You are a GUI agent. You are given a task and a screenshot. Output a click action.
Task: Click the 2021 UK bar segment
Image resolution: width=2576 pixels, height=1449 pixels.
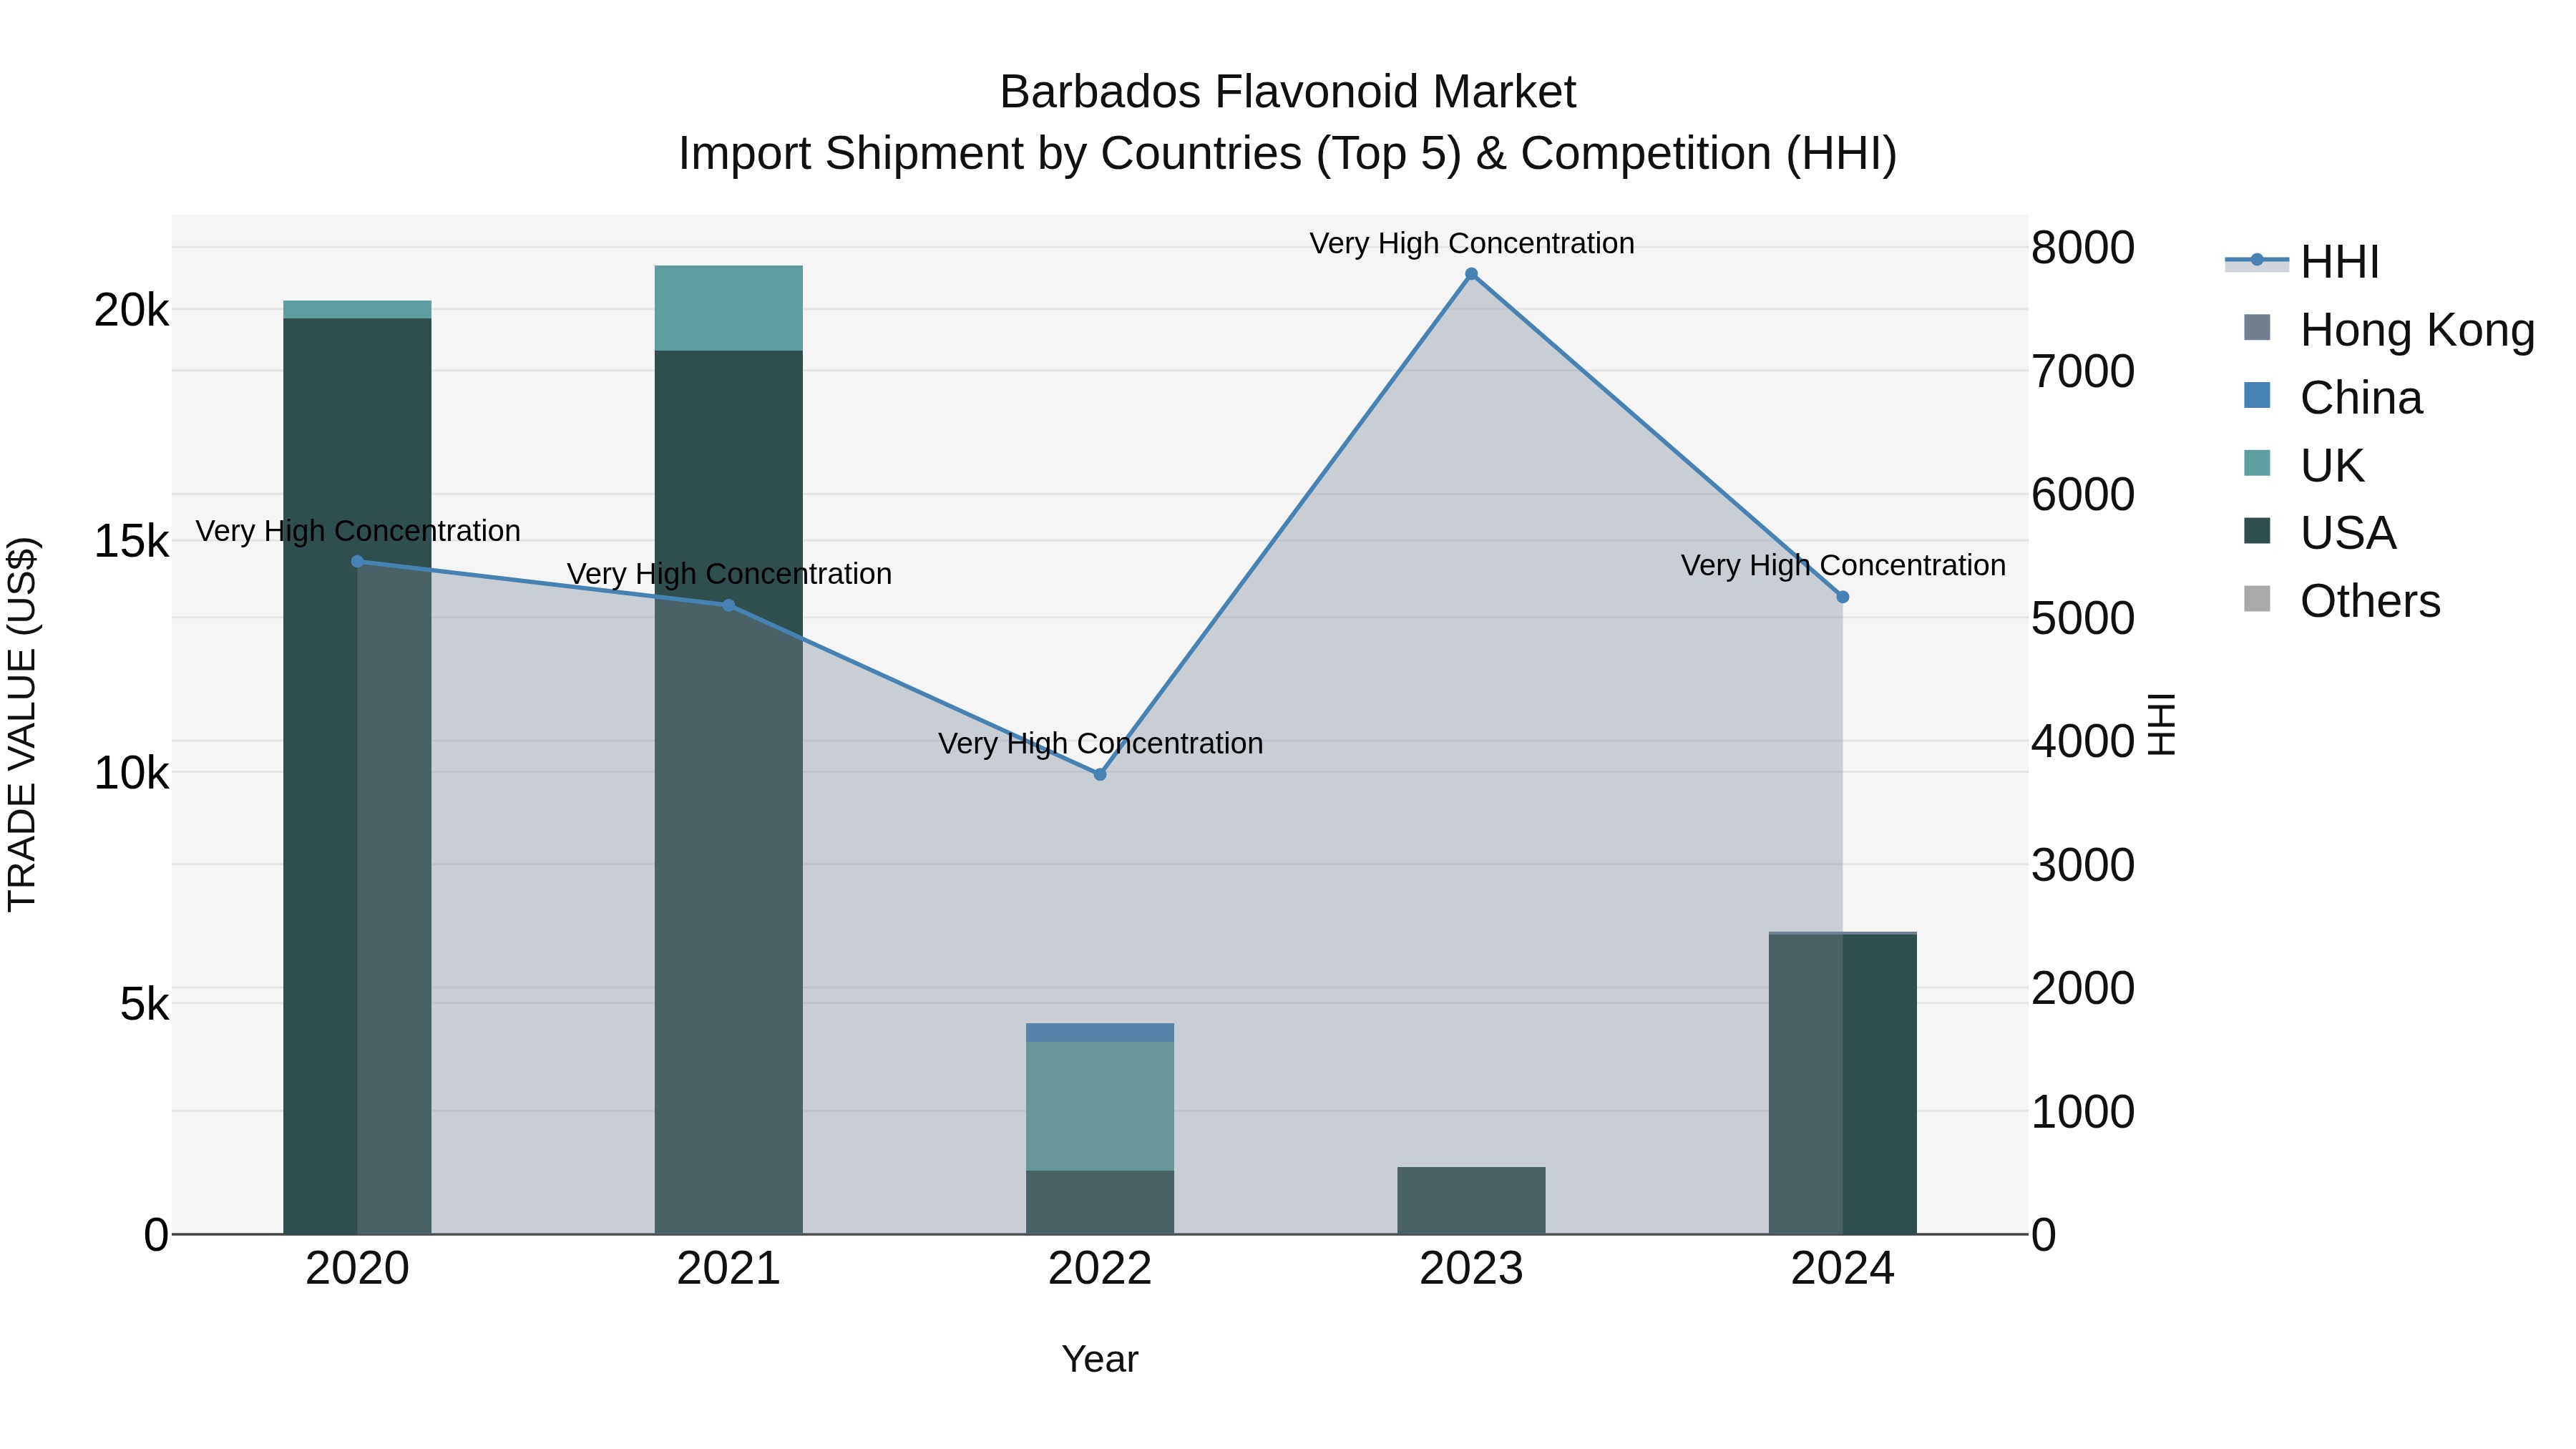[728, 308]
